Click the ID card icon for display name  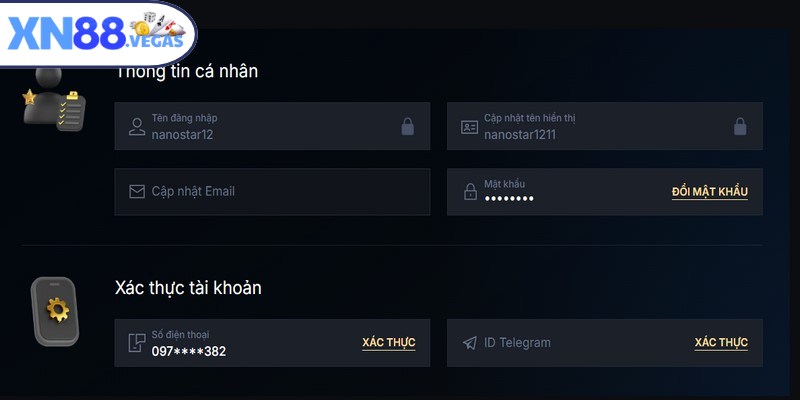click(x=469, y=126)
